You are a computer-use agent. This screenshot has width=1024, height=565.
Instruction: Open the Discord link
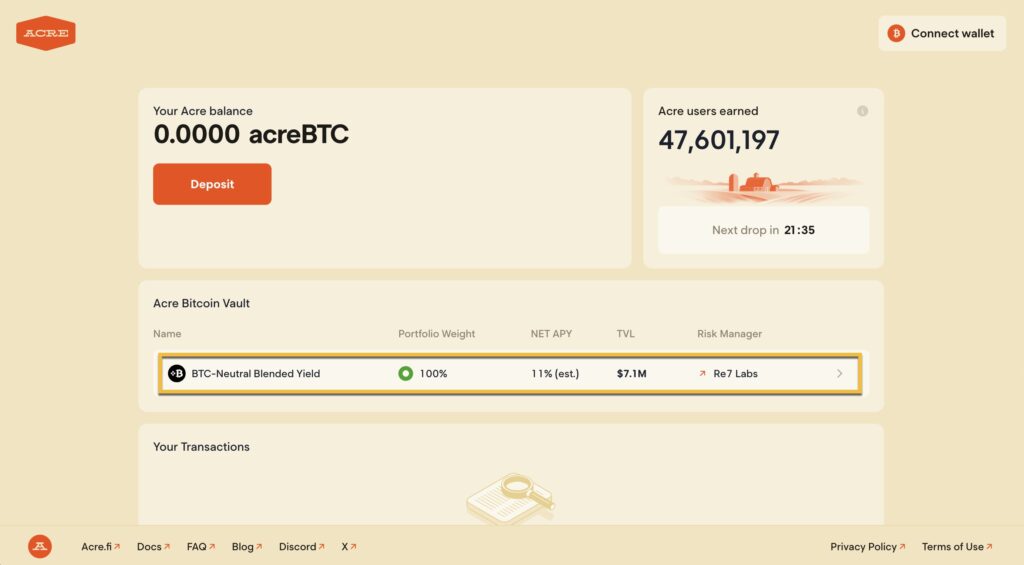tap(302, 547)
